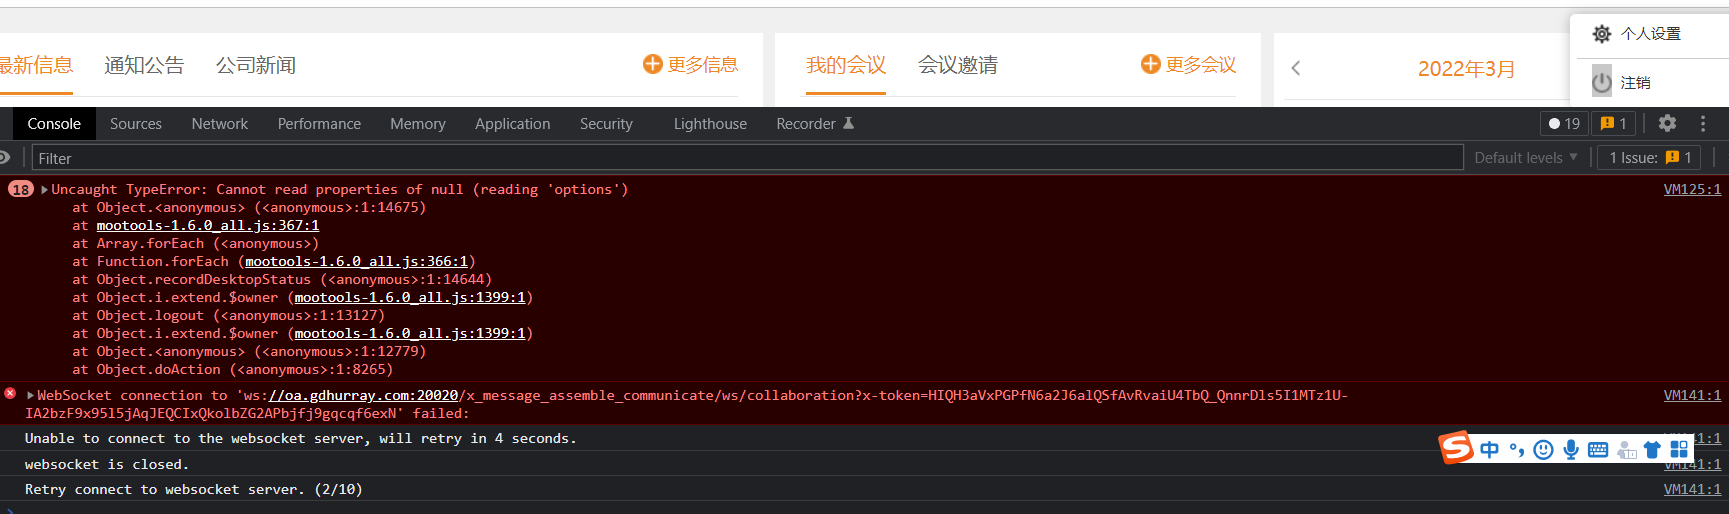Image resolution: width=1729 pixels, height=514 pixels.
Task: Open the IME toolbox grid icon
Action: click(x=1679, y=450)
